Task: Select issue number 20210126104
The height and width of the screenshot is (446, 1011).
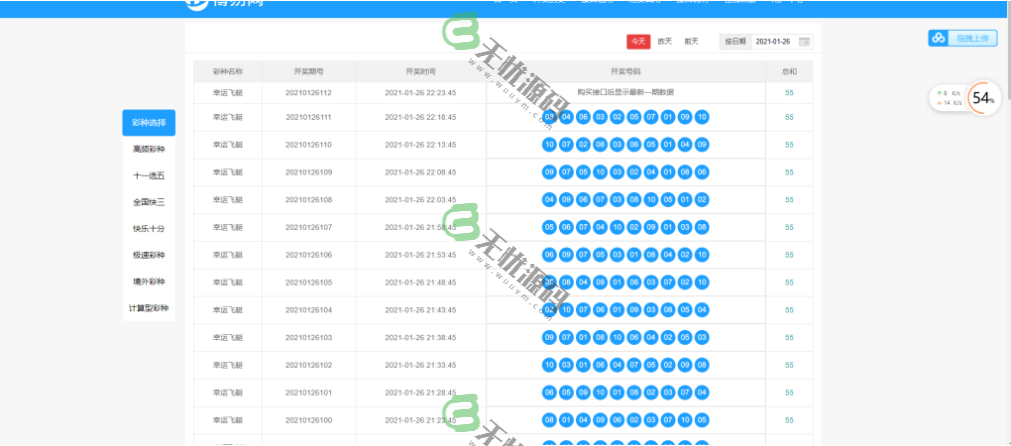Action: (x=308, y=310)
